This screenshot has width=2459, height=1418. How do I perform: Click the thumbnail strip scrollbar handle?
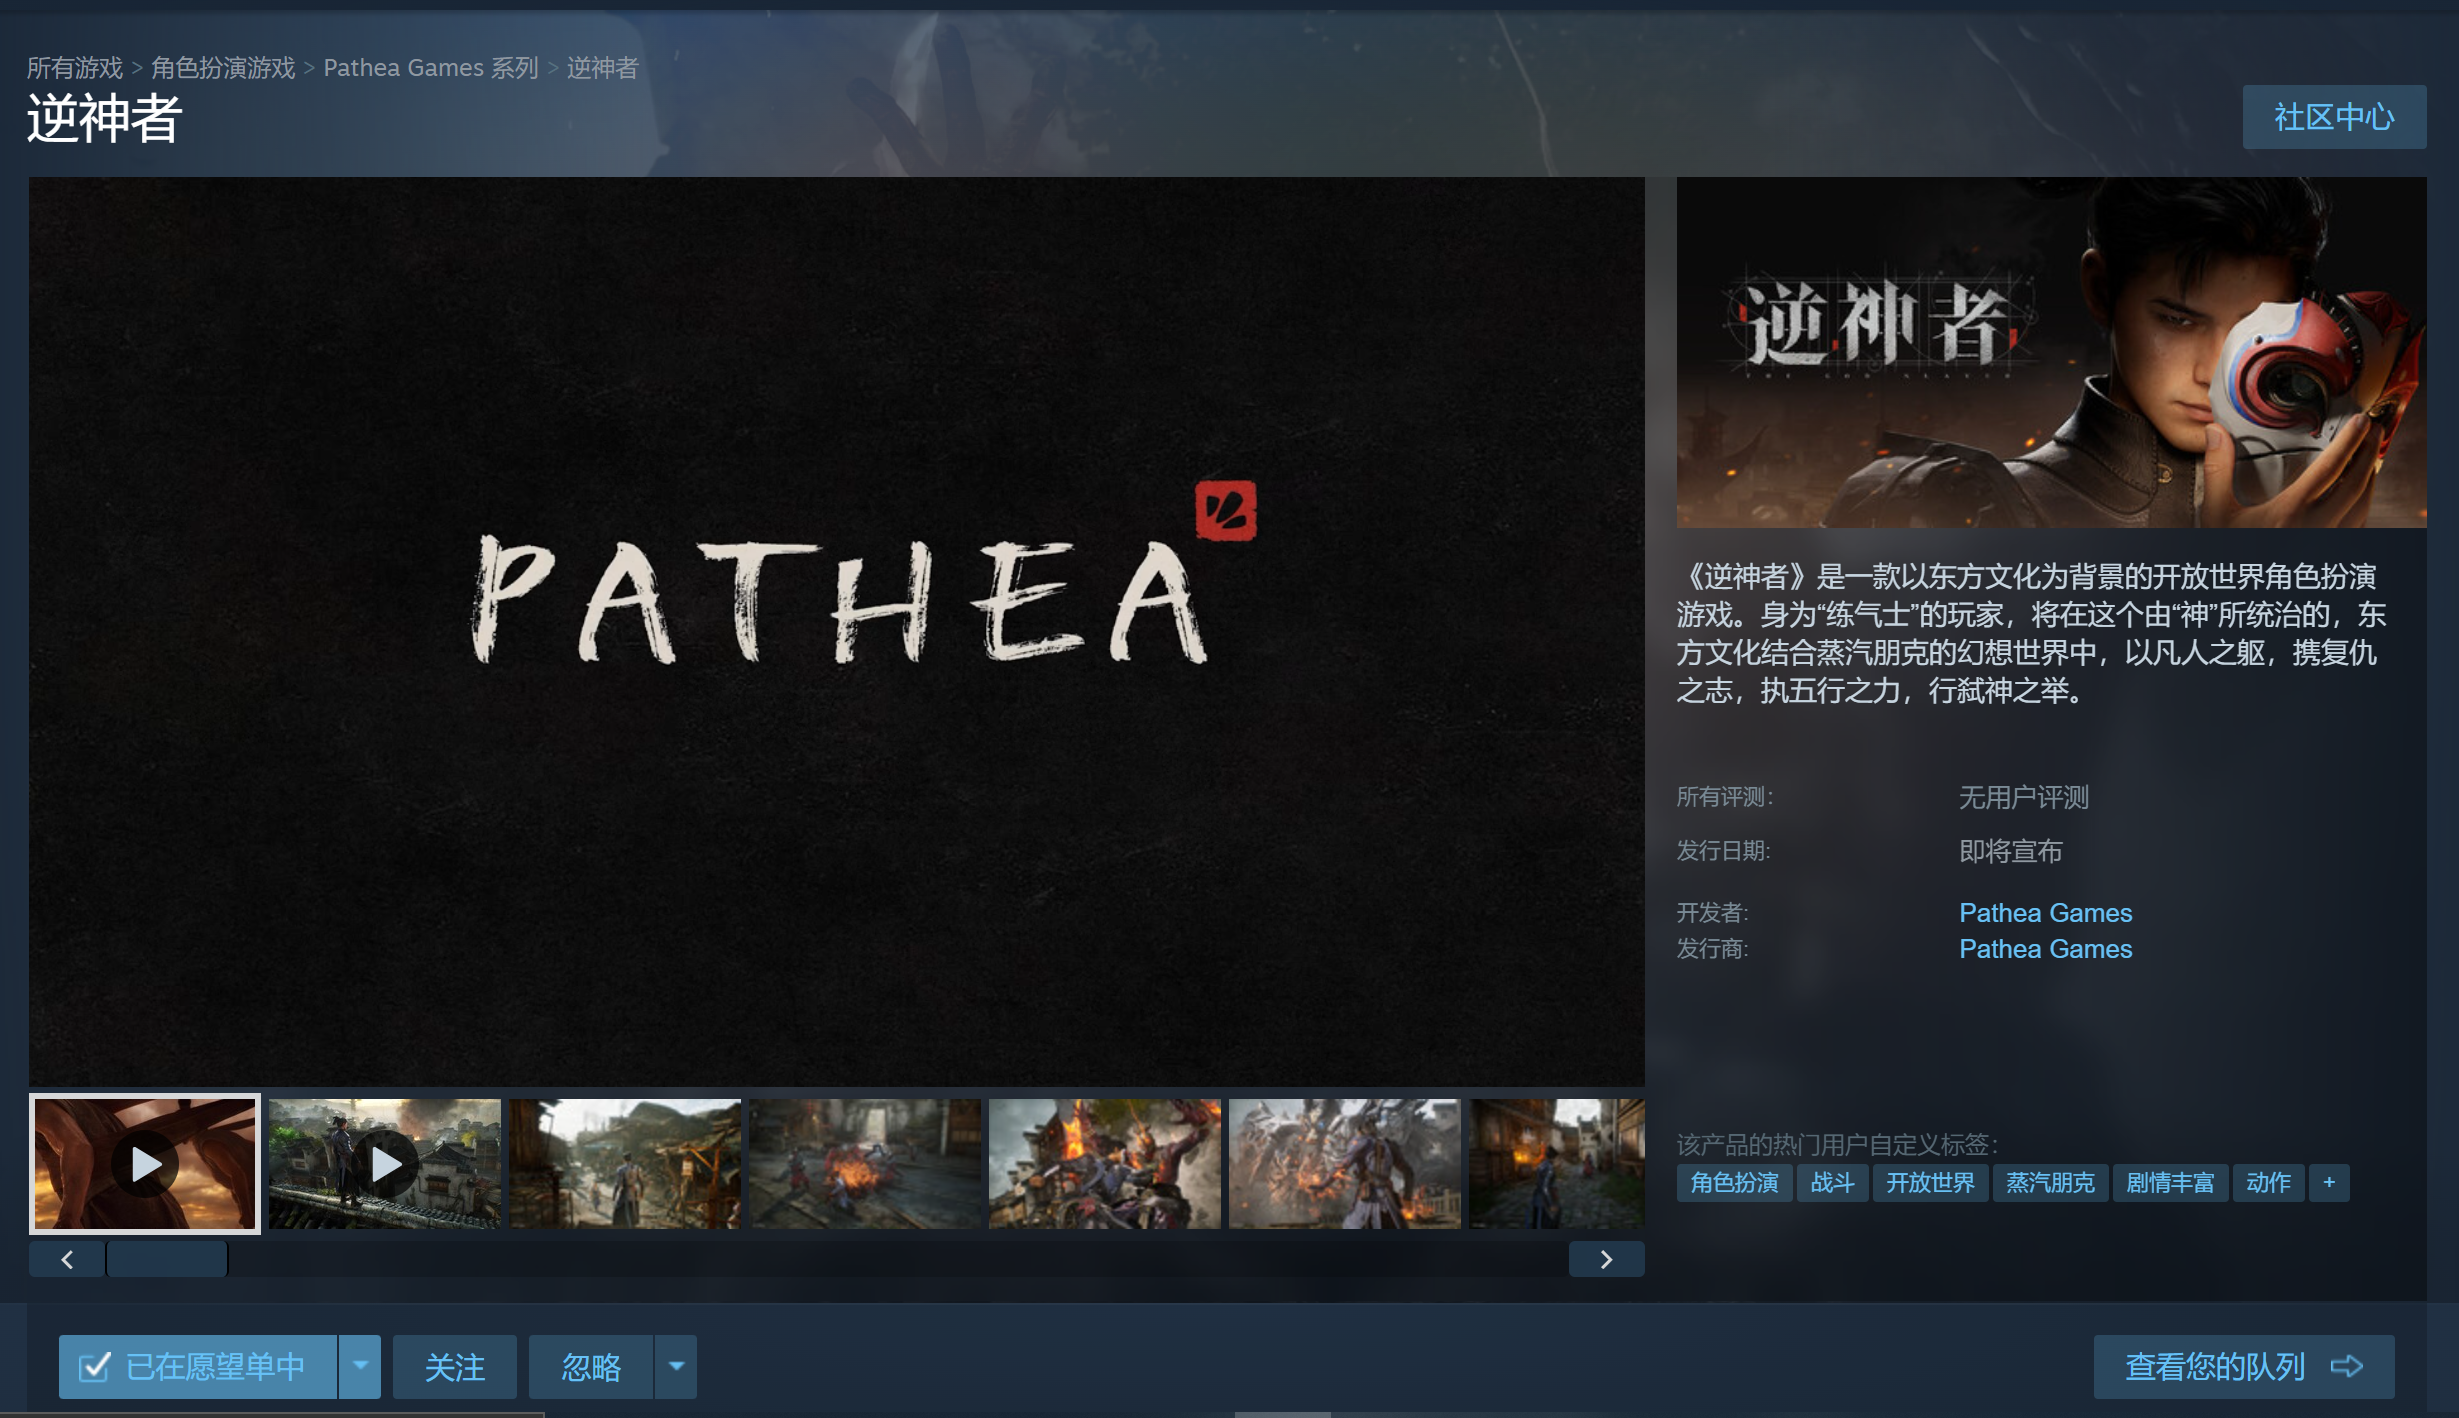[167, 1259]
